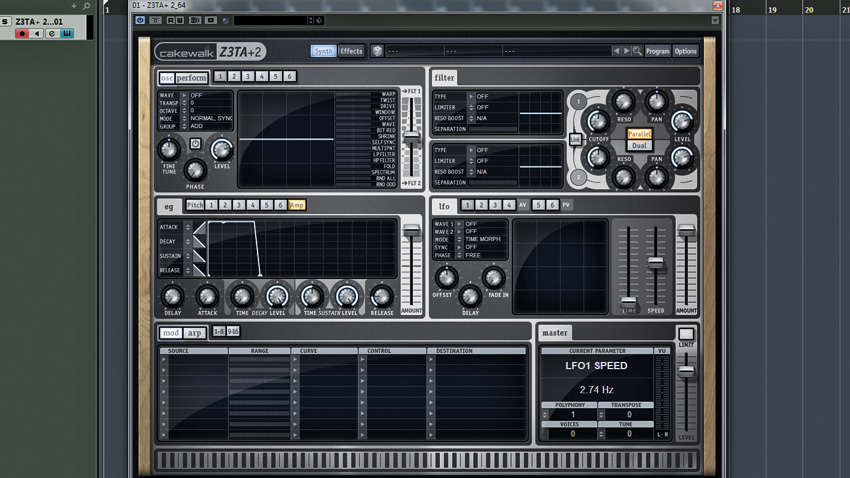Click the oscillator Group stepper arrows

(x=185, y=126)
